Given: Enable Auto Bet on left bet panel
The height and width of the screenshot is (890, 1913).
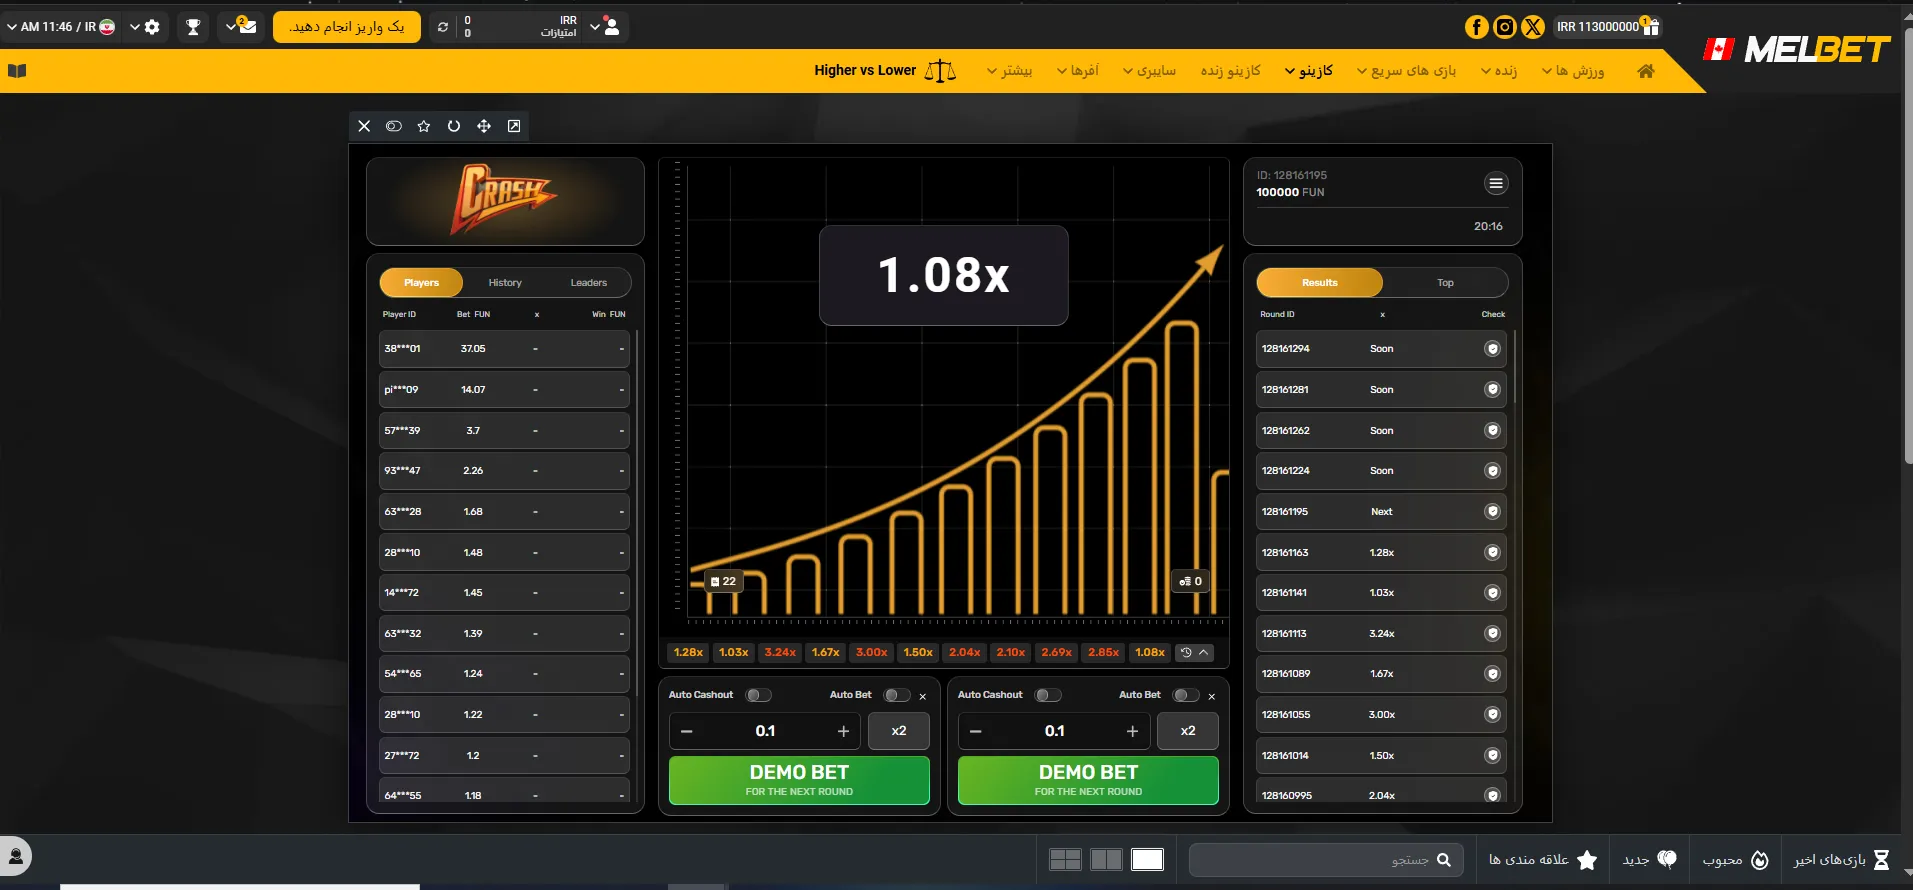Looking at the screenshot, I should click(x=897, y=695).
